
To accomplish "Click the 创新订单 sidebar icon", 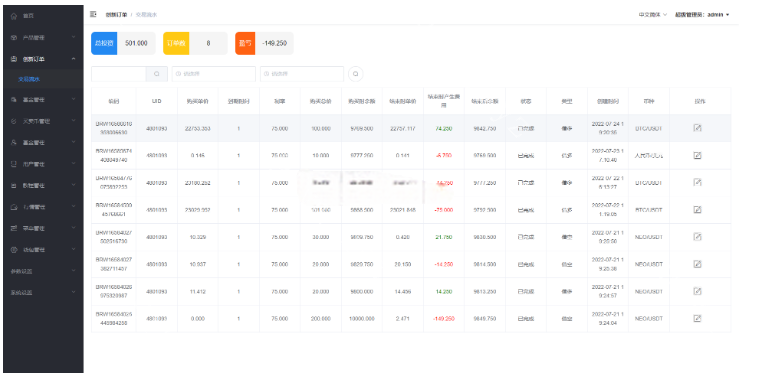I will (x=13, y=59).
